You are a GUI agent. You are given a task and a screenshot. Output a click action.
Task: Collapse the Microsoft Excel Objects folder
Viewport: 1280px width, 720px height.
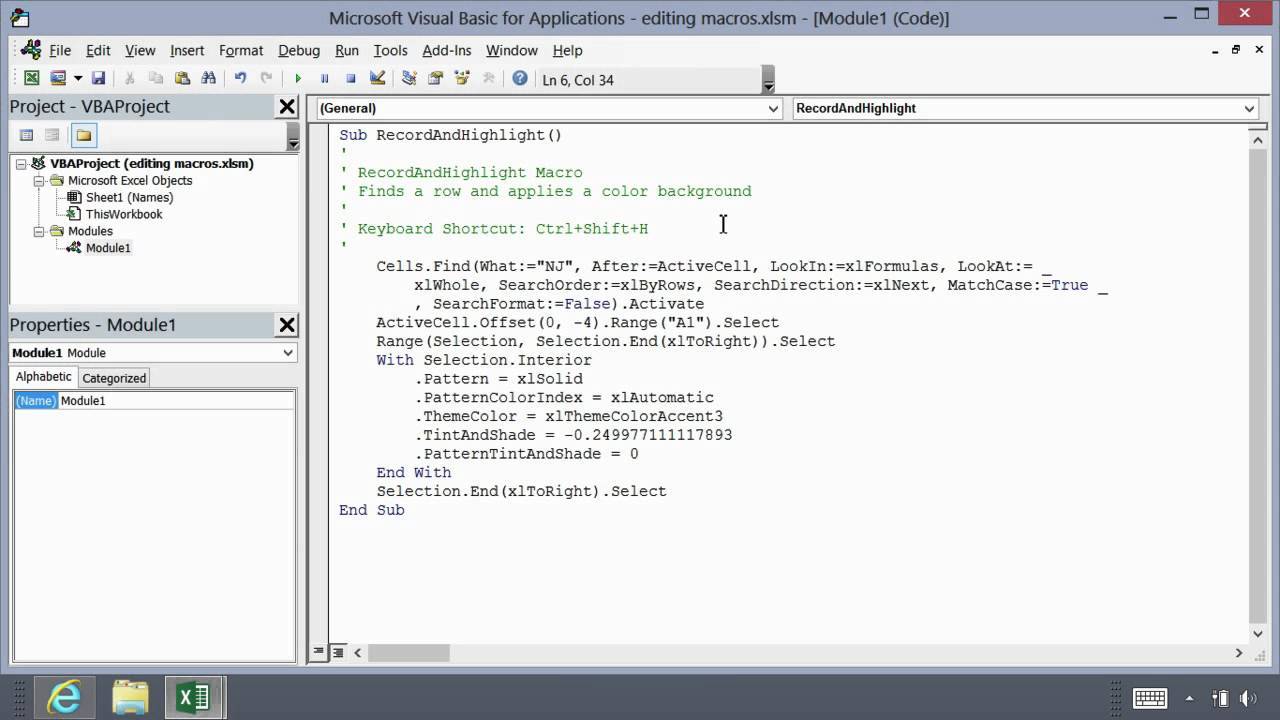click(x=39, y=180)
